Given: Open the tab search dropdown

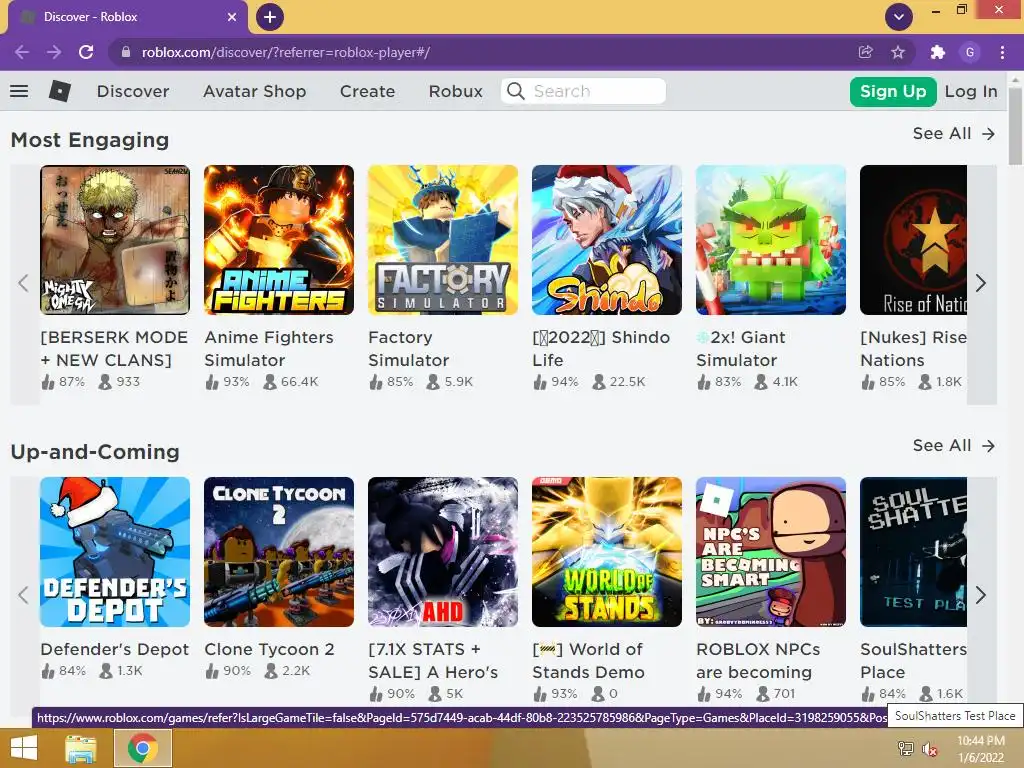Looking at the screenshot, I should (x=899, y=17).
